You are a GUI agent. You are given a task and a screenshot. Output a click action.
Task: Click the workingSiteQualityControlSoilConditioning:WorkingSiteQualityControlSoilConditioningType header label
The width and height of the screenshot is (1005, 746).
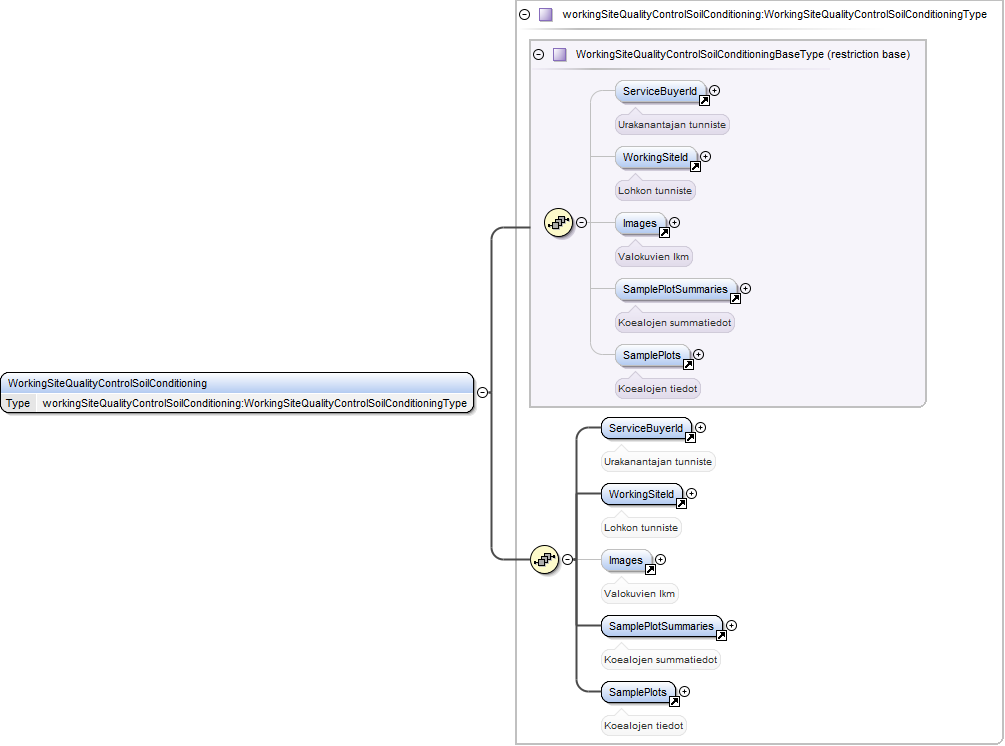(775, 14)
